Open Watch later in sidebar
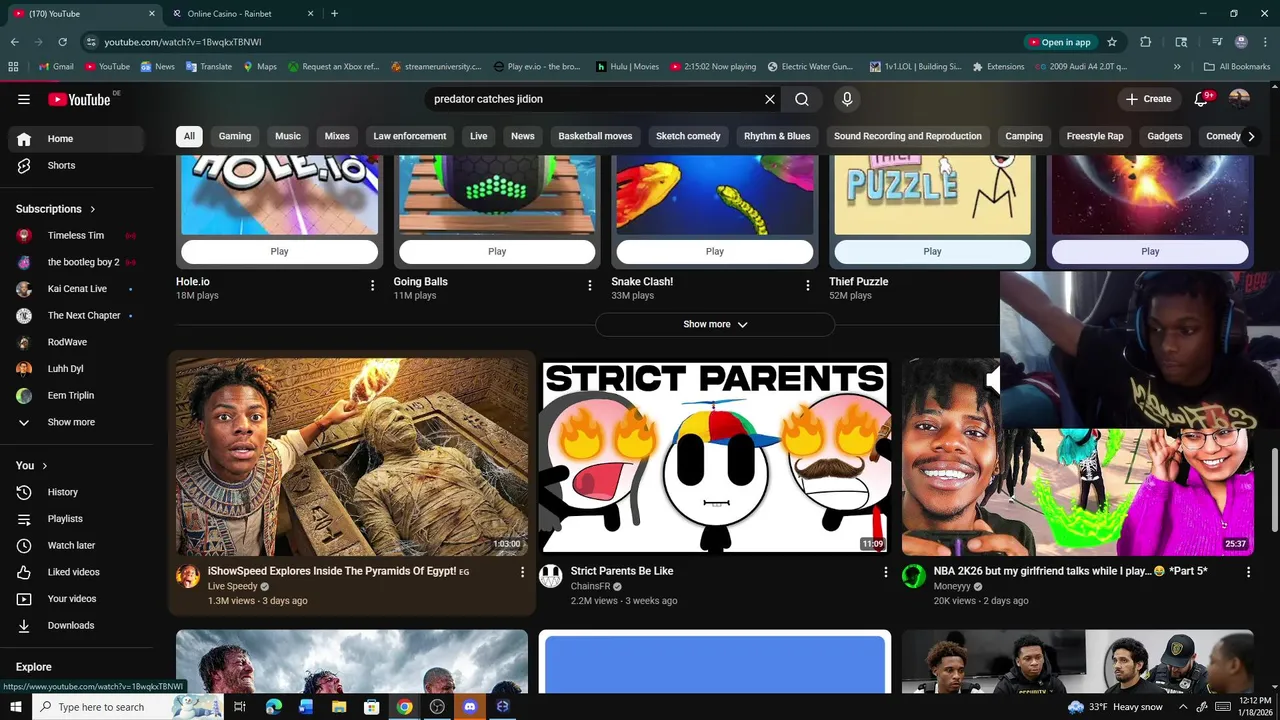 76,545
